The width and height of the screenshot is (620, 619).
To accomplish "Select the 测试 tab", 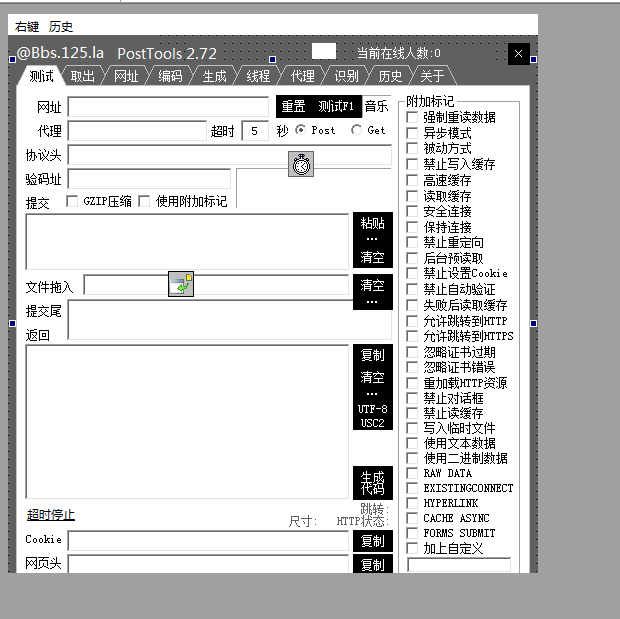I will (x=41, y=76).
